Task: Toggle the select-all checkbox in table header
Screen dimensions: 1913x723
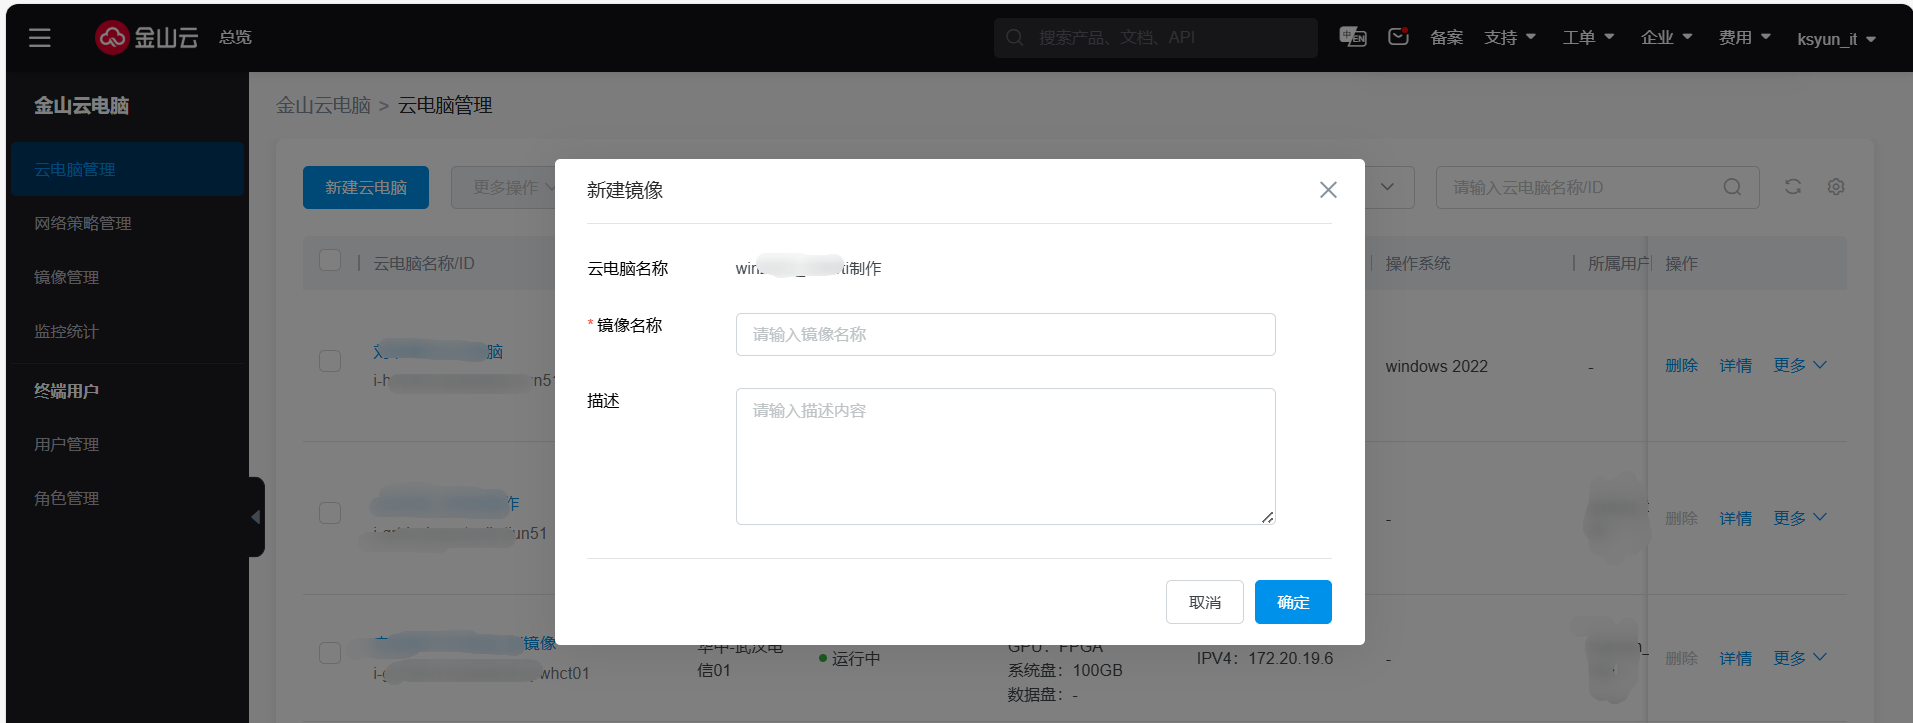Action: click(330, 261)
